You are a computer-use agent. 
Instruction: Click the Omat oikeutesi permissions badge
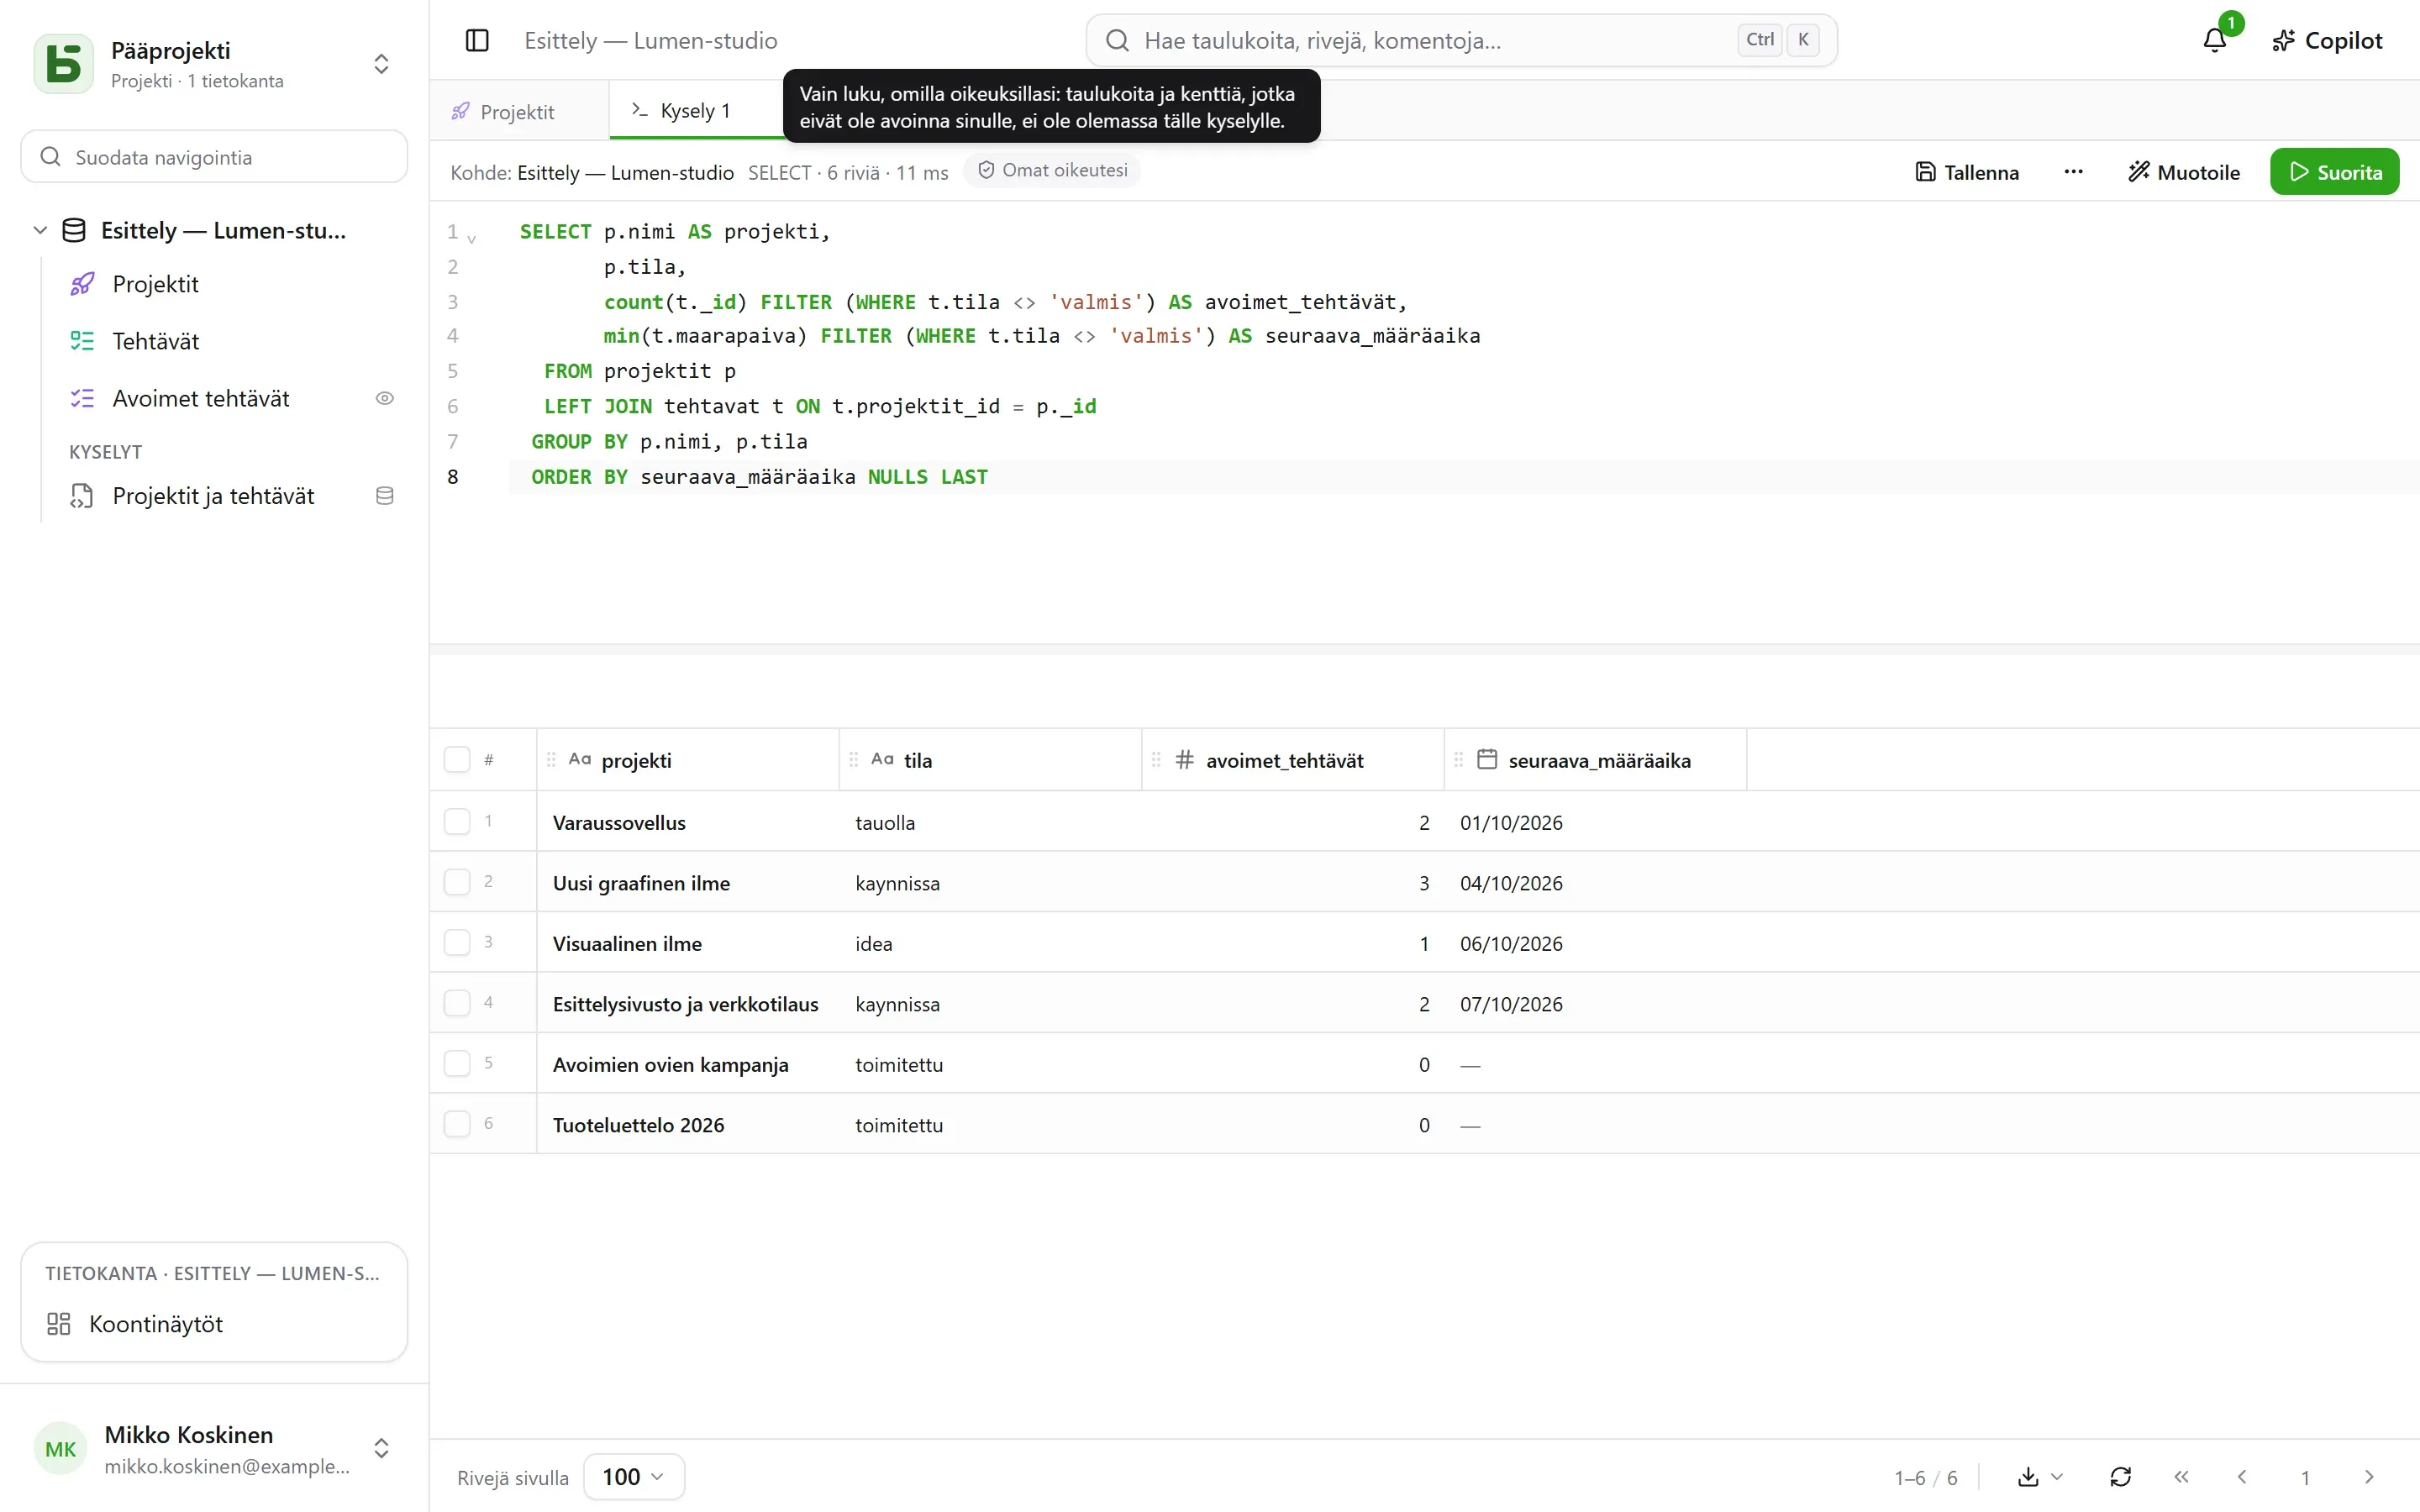point(1052,171)
